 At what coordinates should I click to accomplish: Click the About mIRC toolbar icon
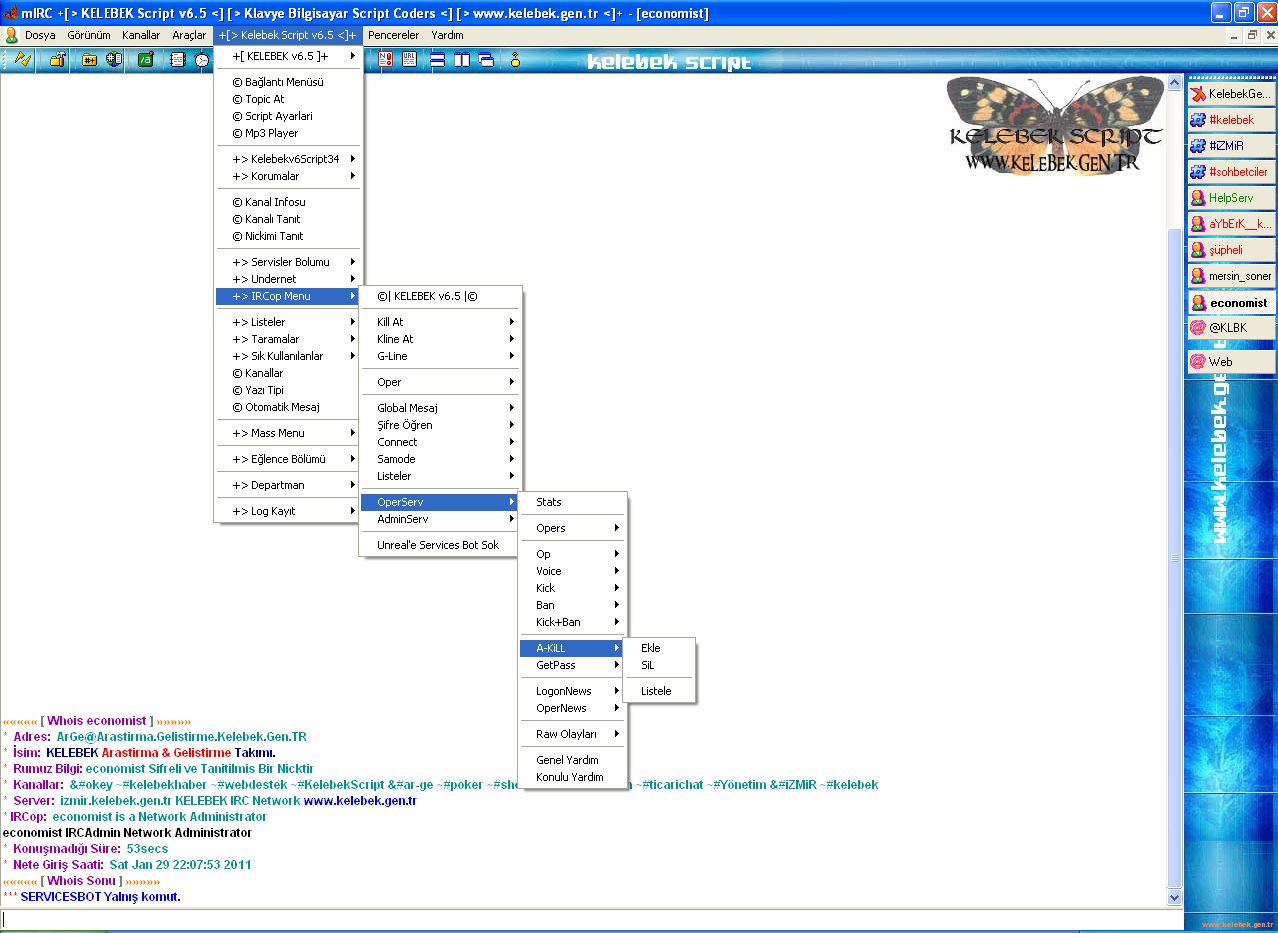pyautogui.click(x=516, y=60)
